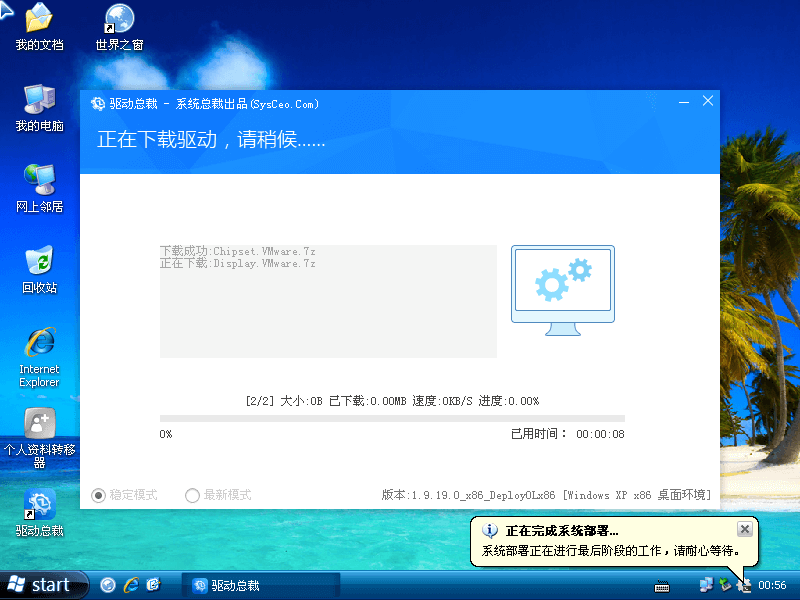Image resolution: width=800 pixels, height=600 pixels.
Task: Click the keyboard icon in the taskbar
Action: coord(662,586)
